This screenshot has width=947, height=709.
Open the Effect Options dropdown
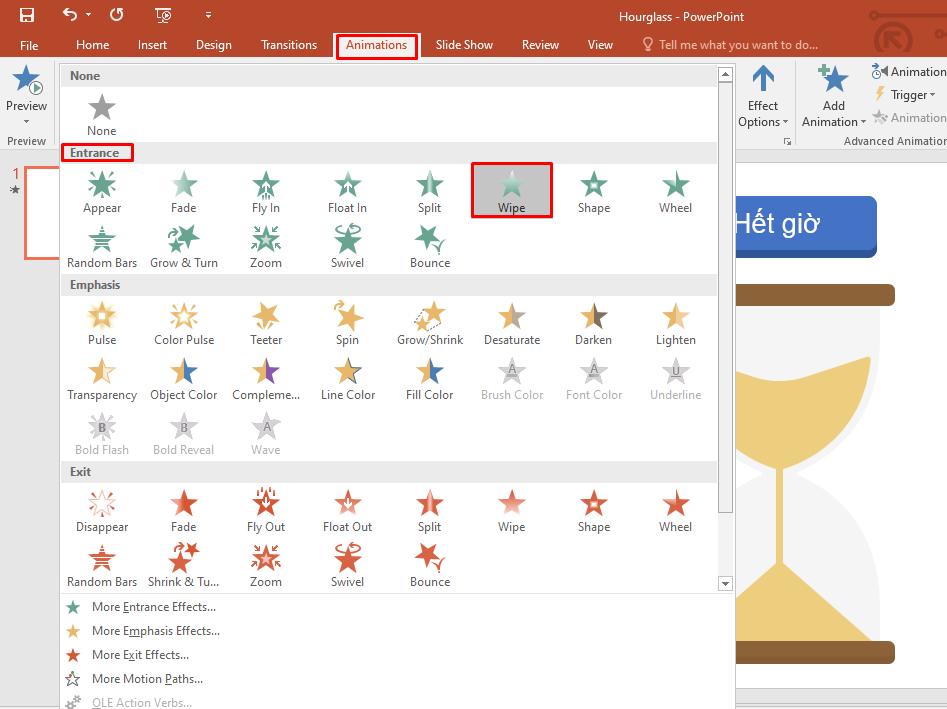point(763,98)
